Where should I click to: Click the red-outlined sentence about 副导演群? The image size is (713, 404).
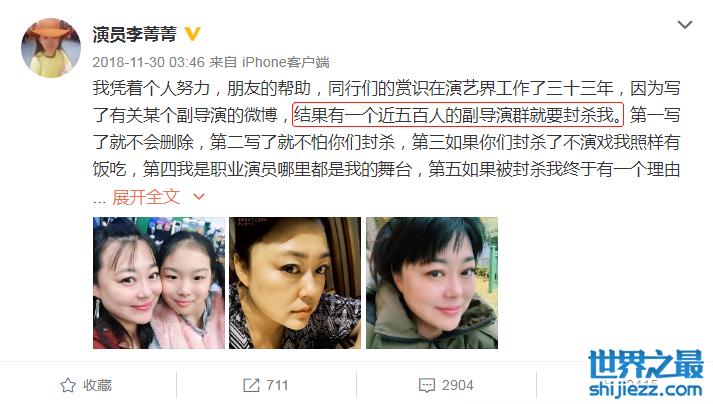point(458,115)
